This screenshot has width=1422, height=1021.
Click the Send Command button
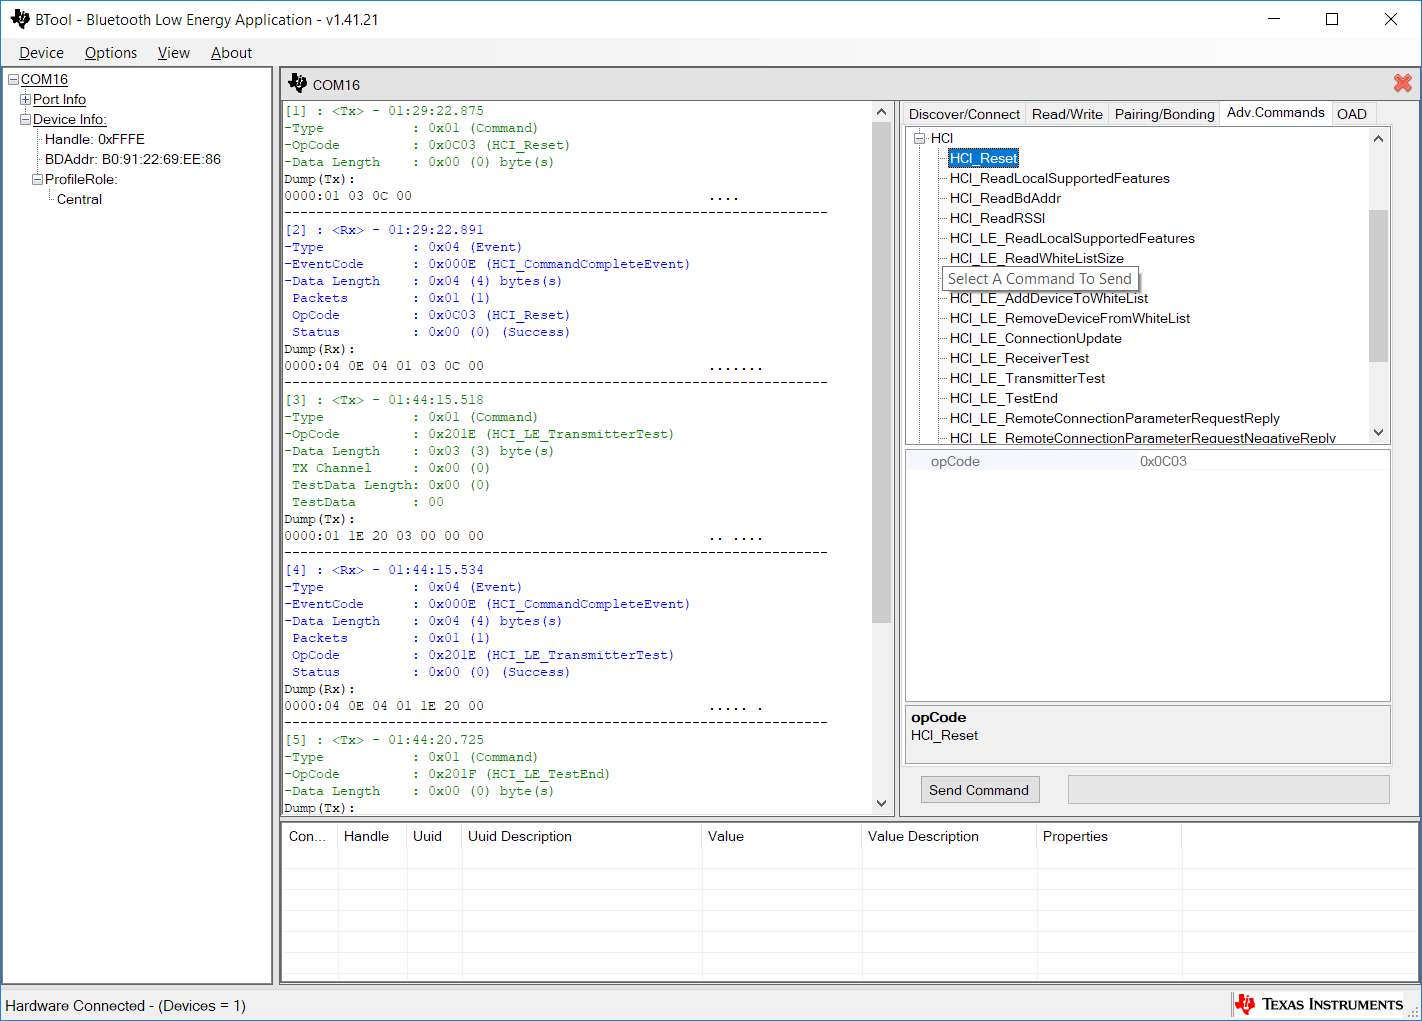pos(980,790)
